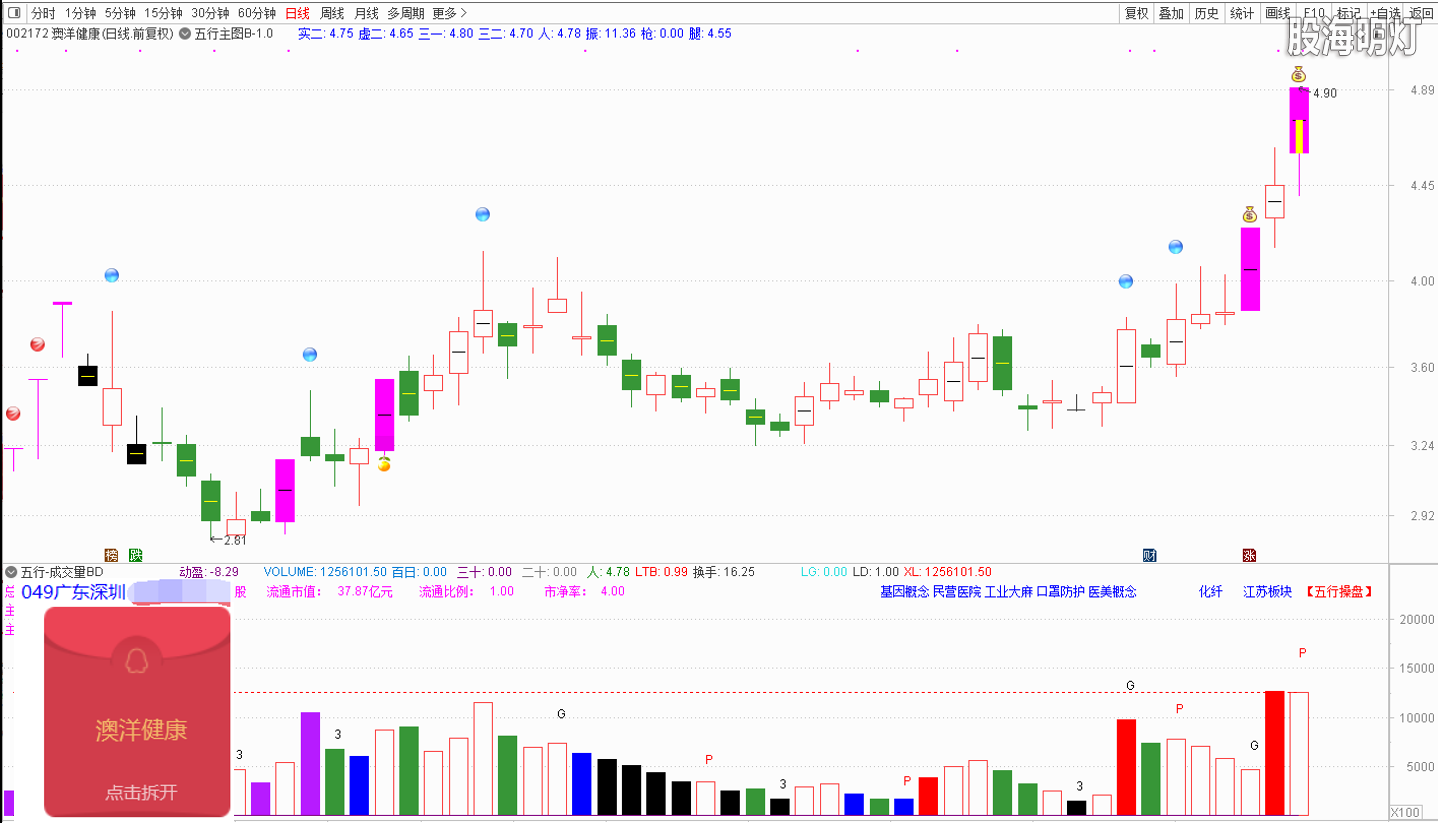Expand the 五行主图B-1.0 indicator dropdown arrow
This screenshot has width=1438, height=823.
[x=185, y=33]
